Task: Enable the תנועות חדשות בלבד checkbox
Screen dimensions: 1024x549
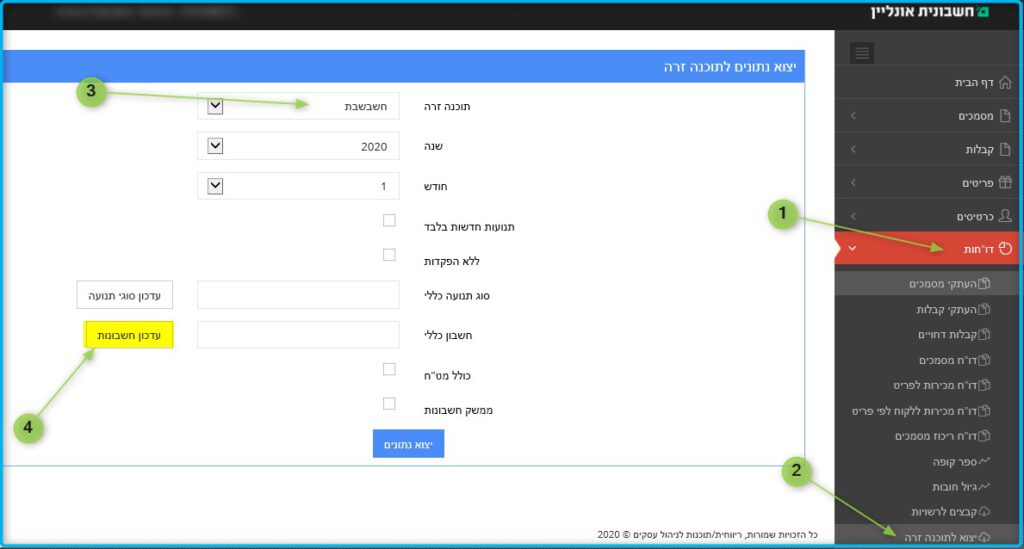Action: tap(389, 220)
